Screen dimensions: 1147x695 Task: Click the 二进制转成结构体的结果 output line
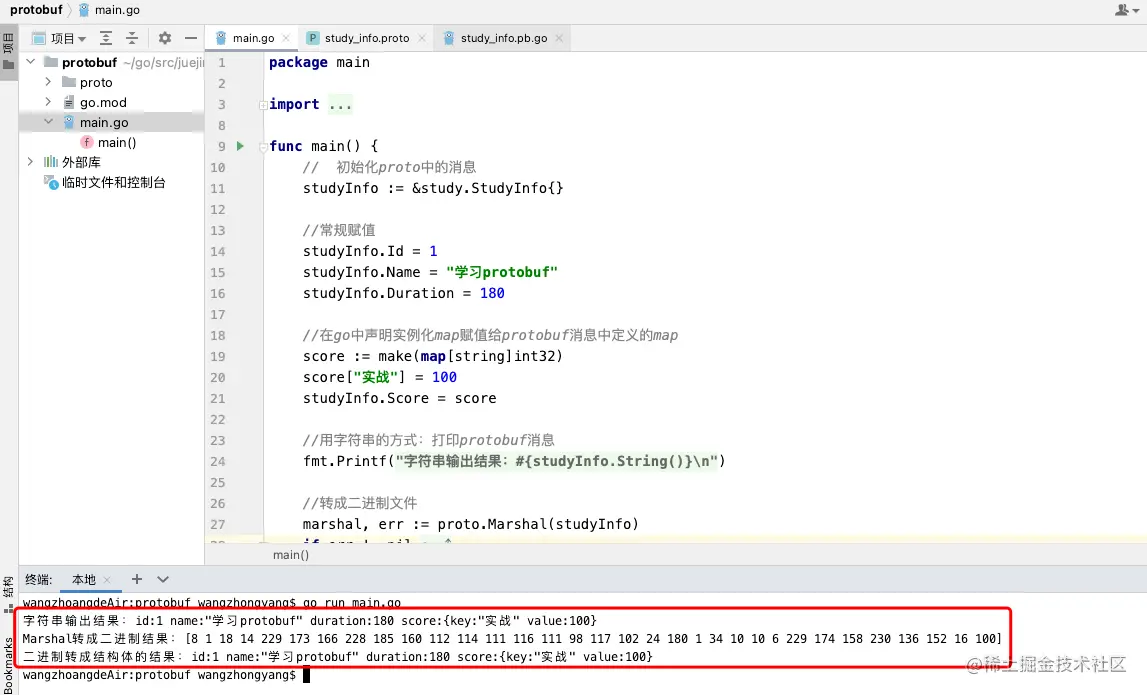[338, 657]
